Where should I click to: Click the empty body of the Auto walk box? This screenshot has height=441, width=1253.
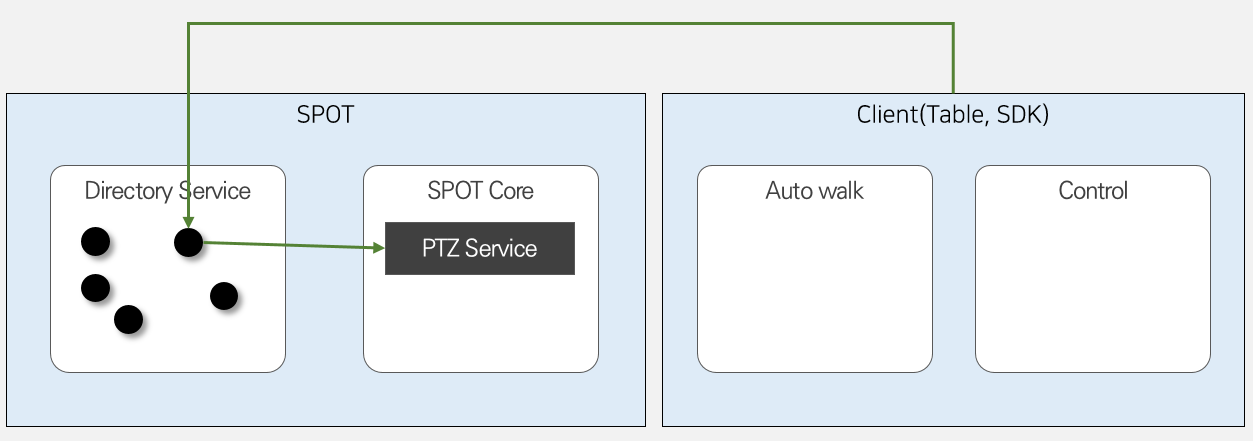click(x=814, y=290)
